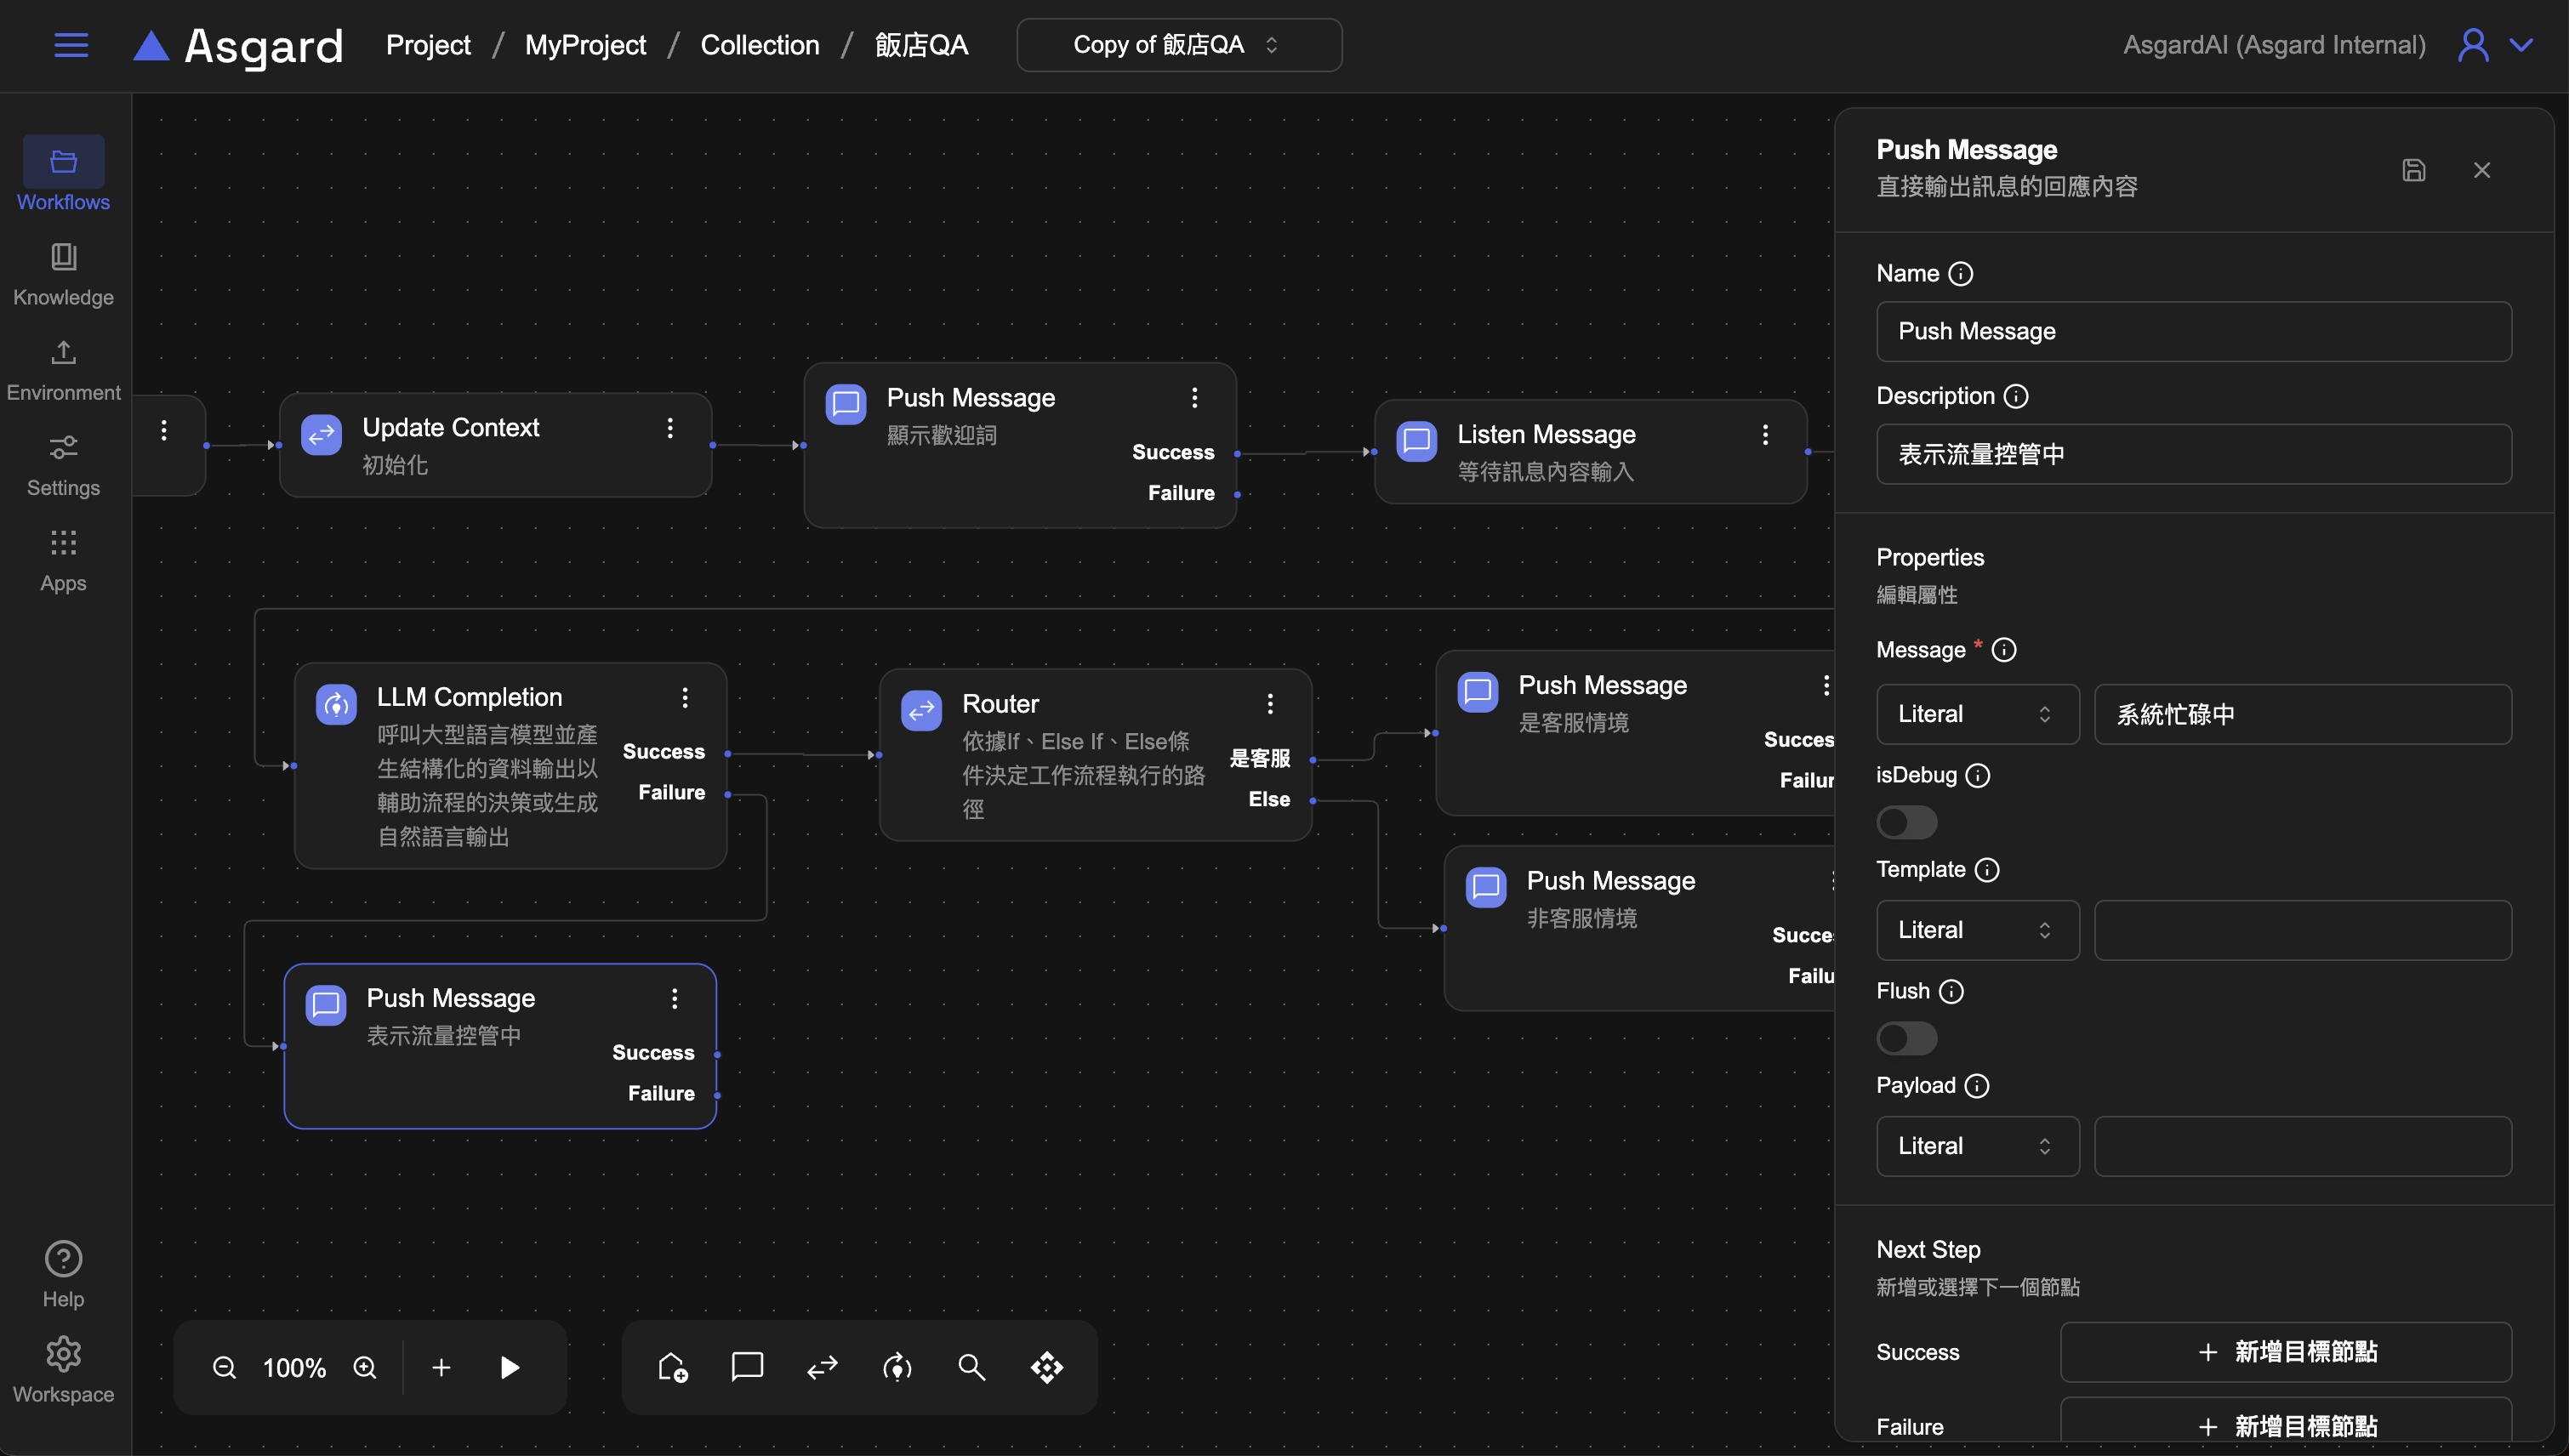2569x1456 pixels.
Task: Expand the Template Literal dropdown
Action: (x=1976, y=930)
